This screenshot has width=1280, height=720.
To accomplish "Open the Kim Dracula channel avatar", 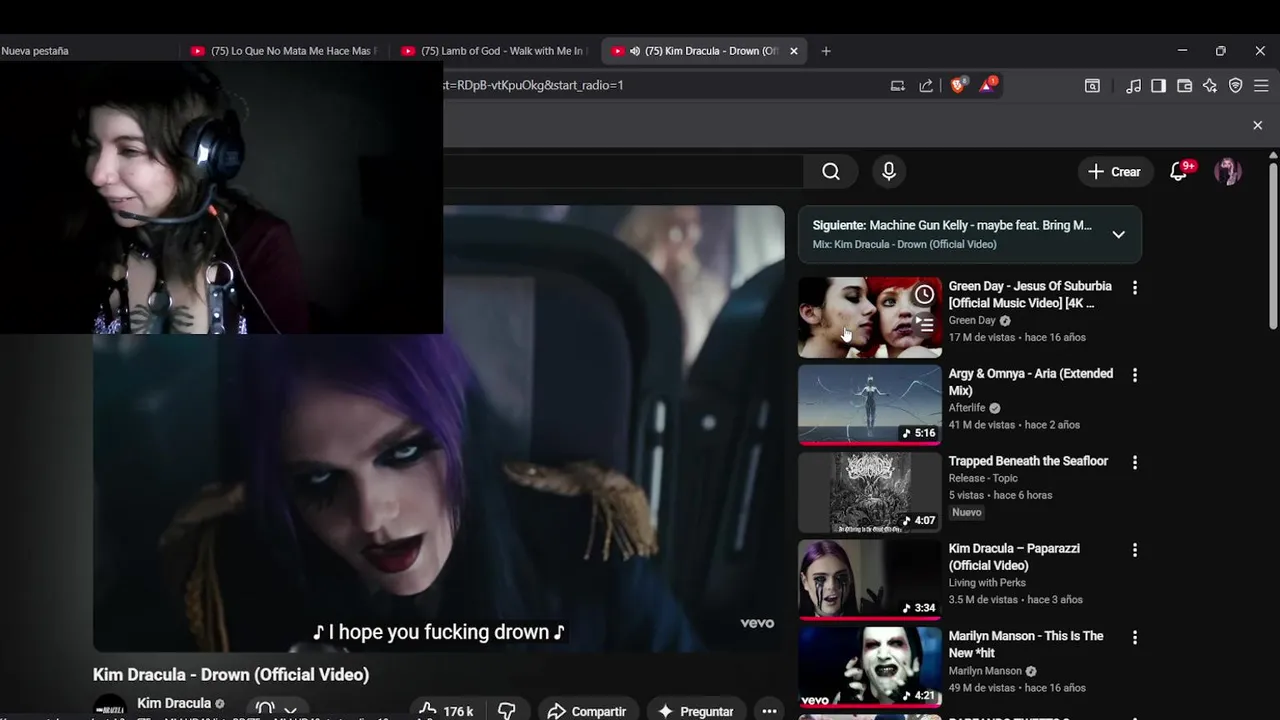I will (110, 707).
